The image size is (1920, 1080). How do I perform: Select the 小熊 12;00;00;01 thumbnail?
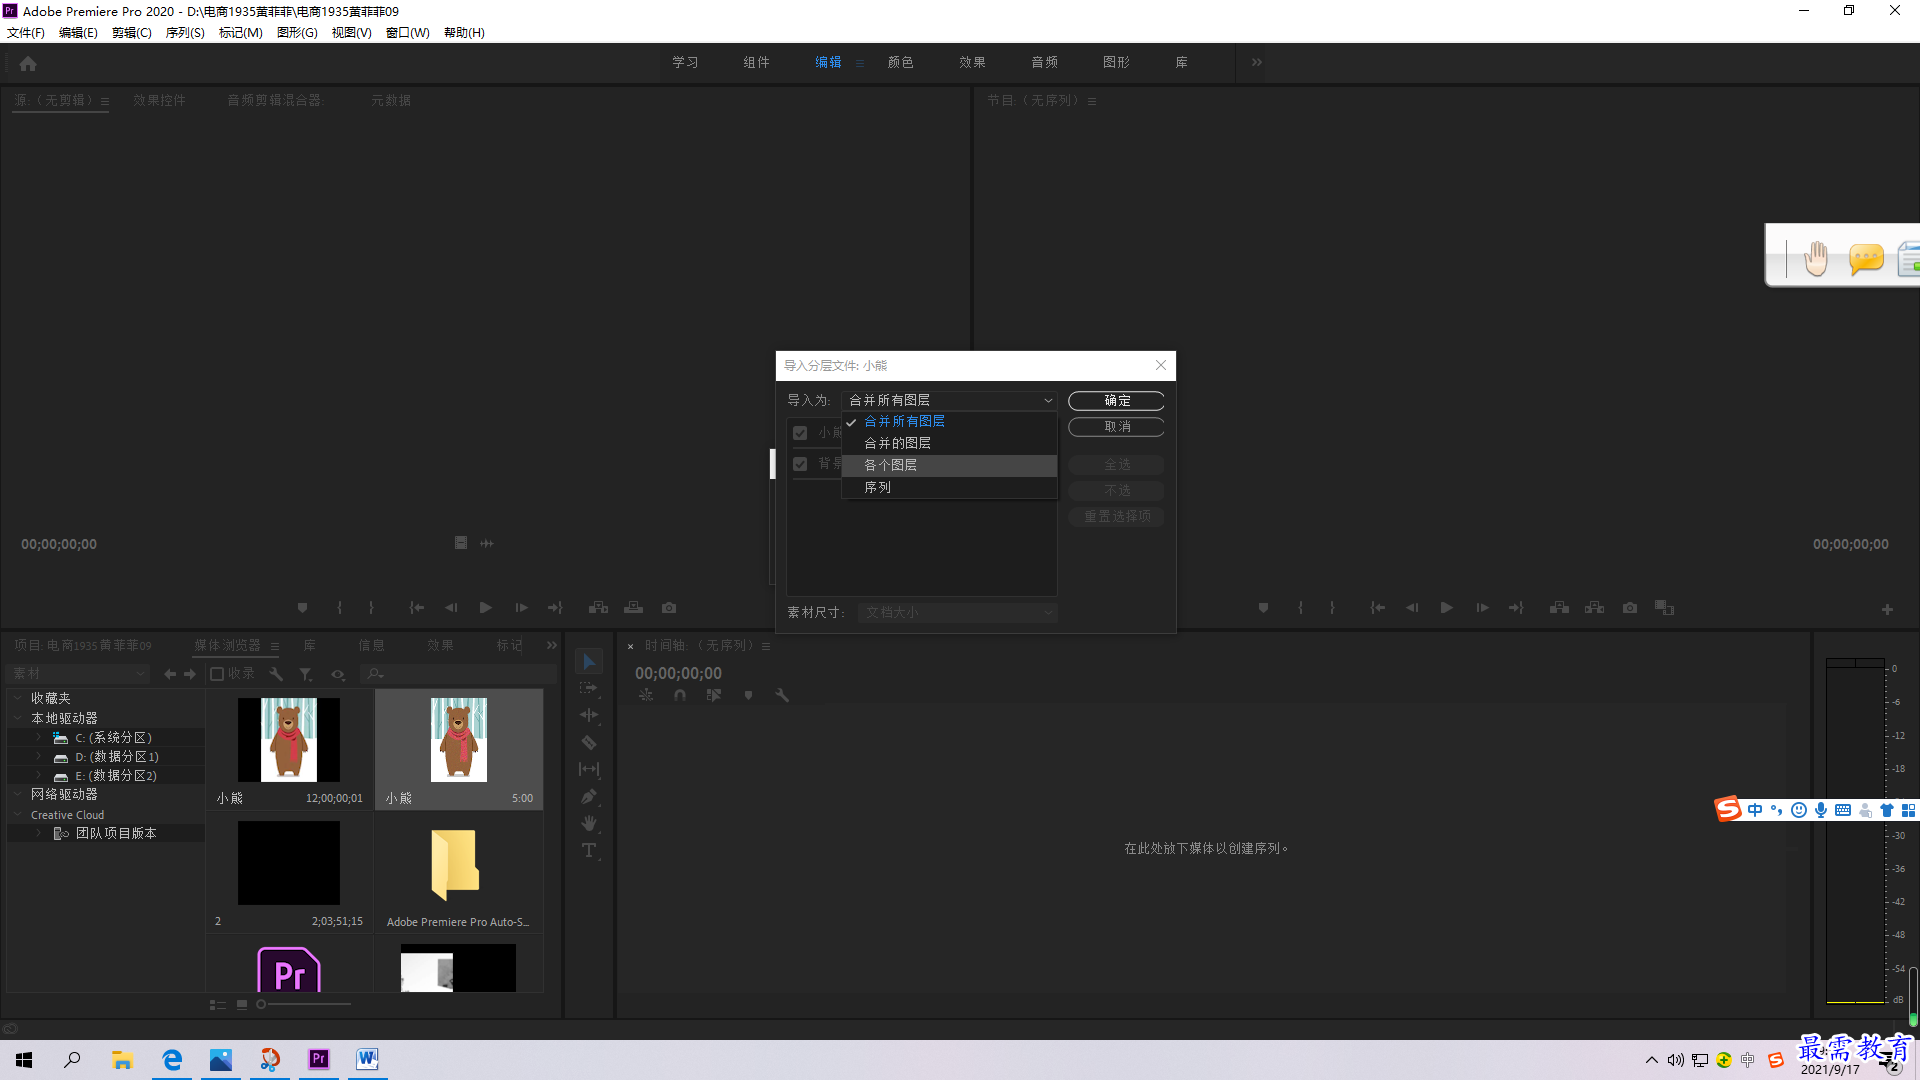coord(289,750)
